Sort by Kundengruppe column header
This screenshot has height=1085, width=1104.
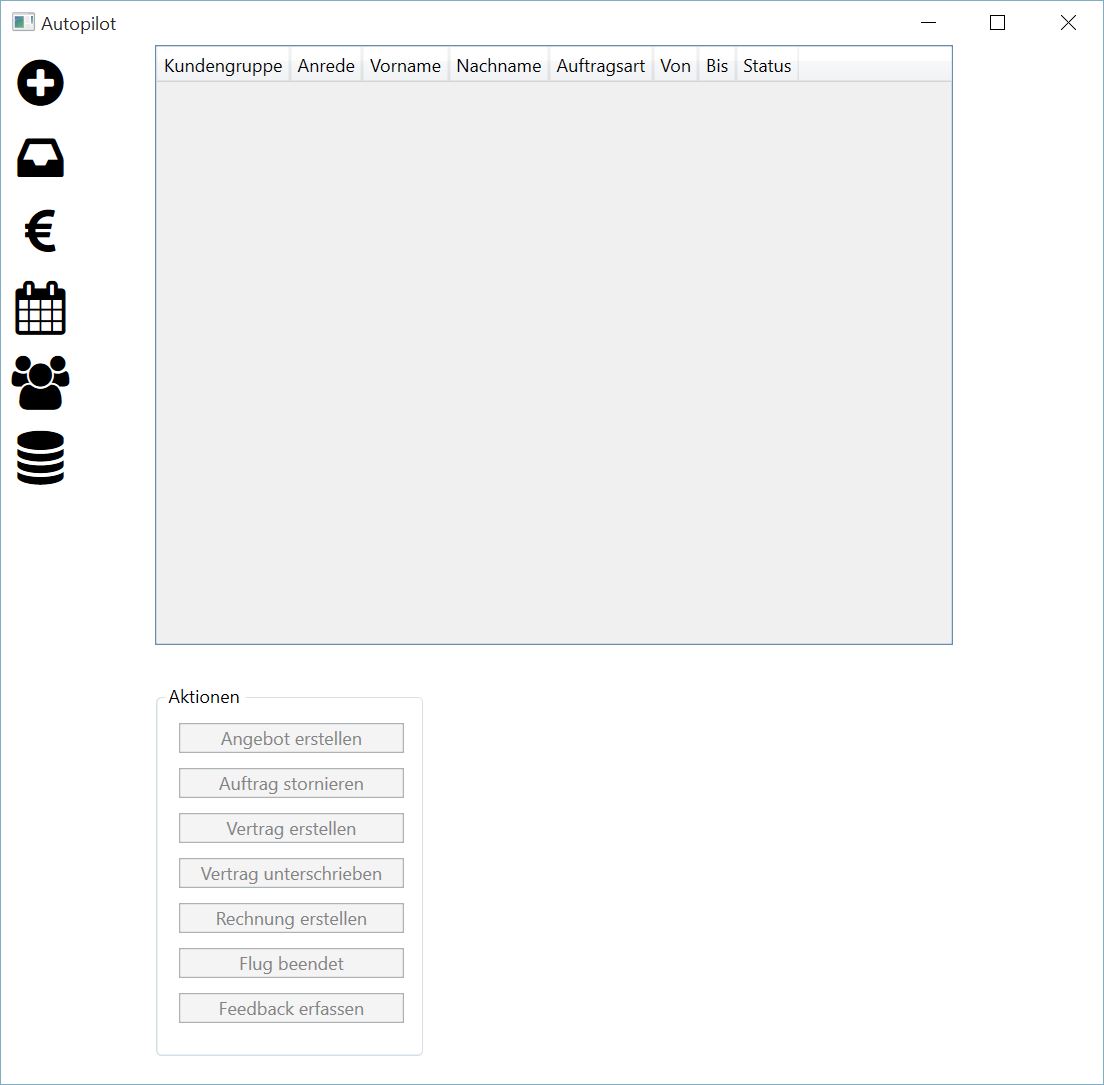[x=222, y=65]
